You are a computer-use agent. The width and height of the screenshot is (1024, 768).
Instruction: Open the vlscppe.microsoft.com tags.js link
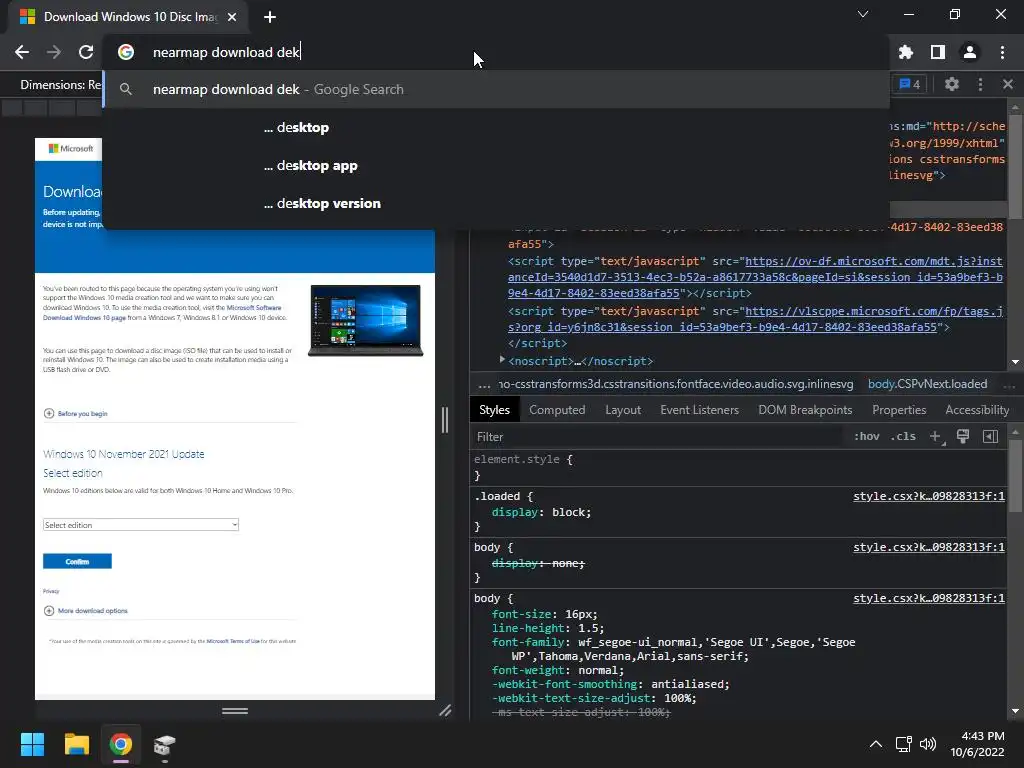click(x=756, y=319)
